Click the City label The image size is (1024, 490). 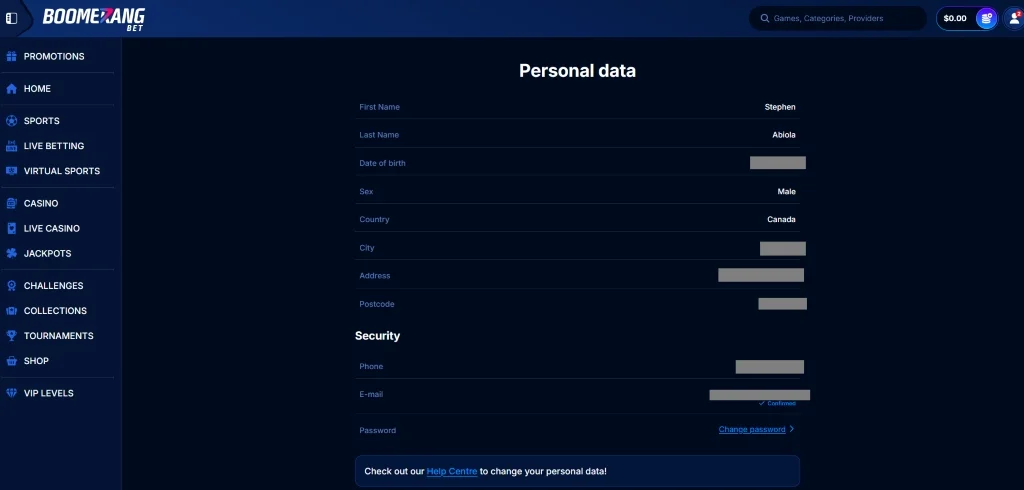click(x=367, y=248)
